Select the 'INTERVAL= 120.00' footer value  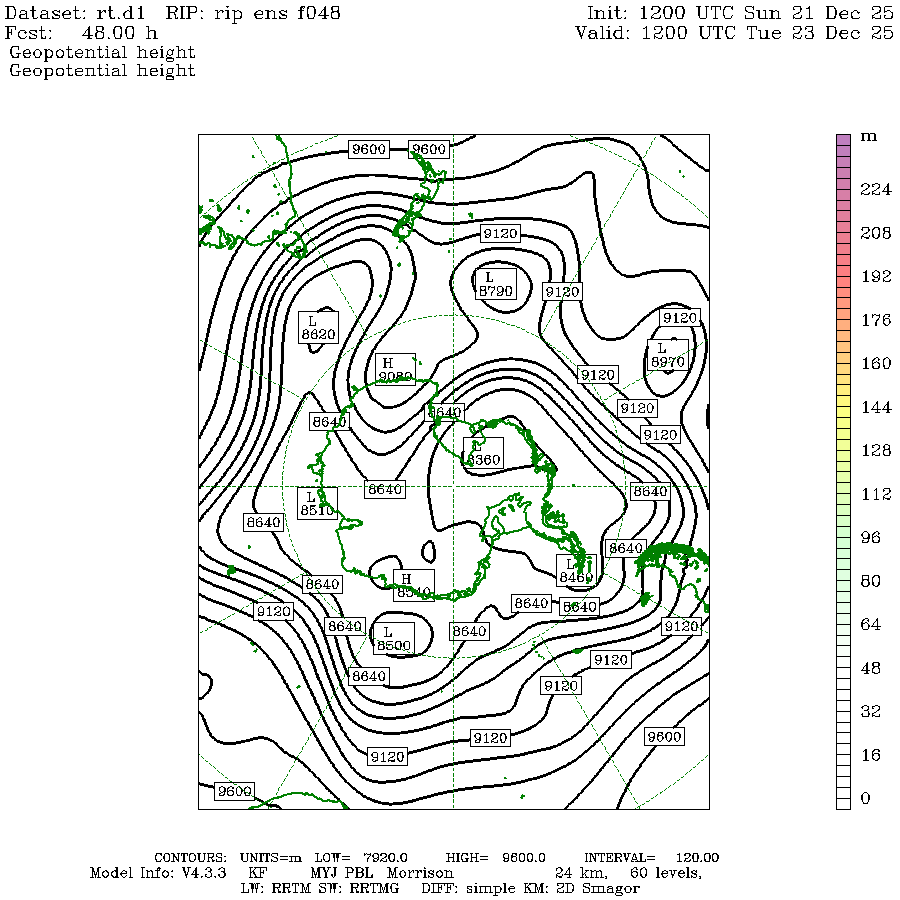pyautogui.click(x=651, y=858)
